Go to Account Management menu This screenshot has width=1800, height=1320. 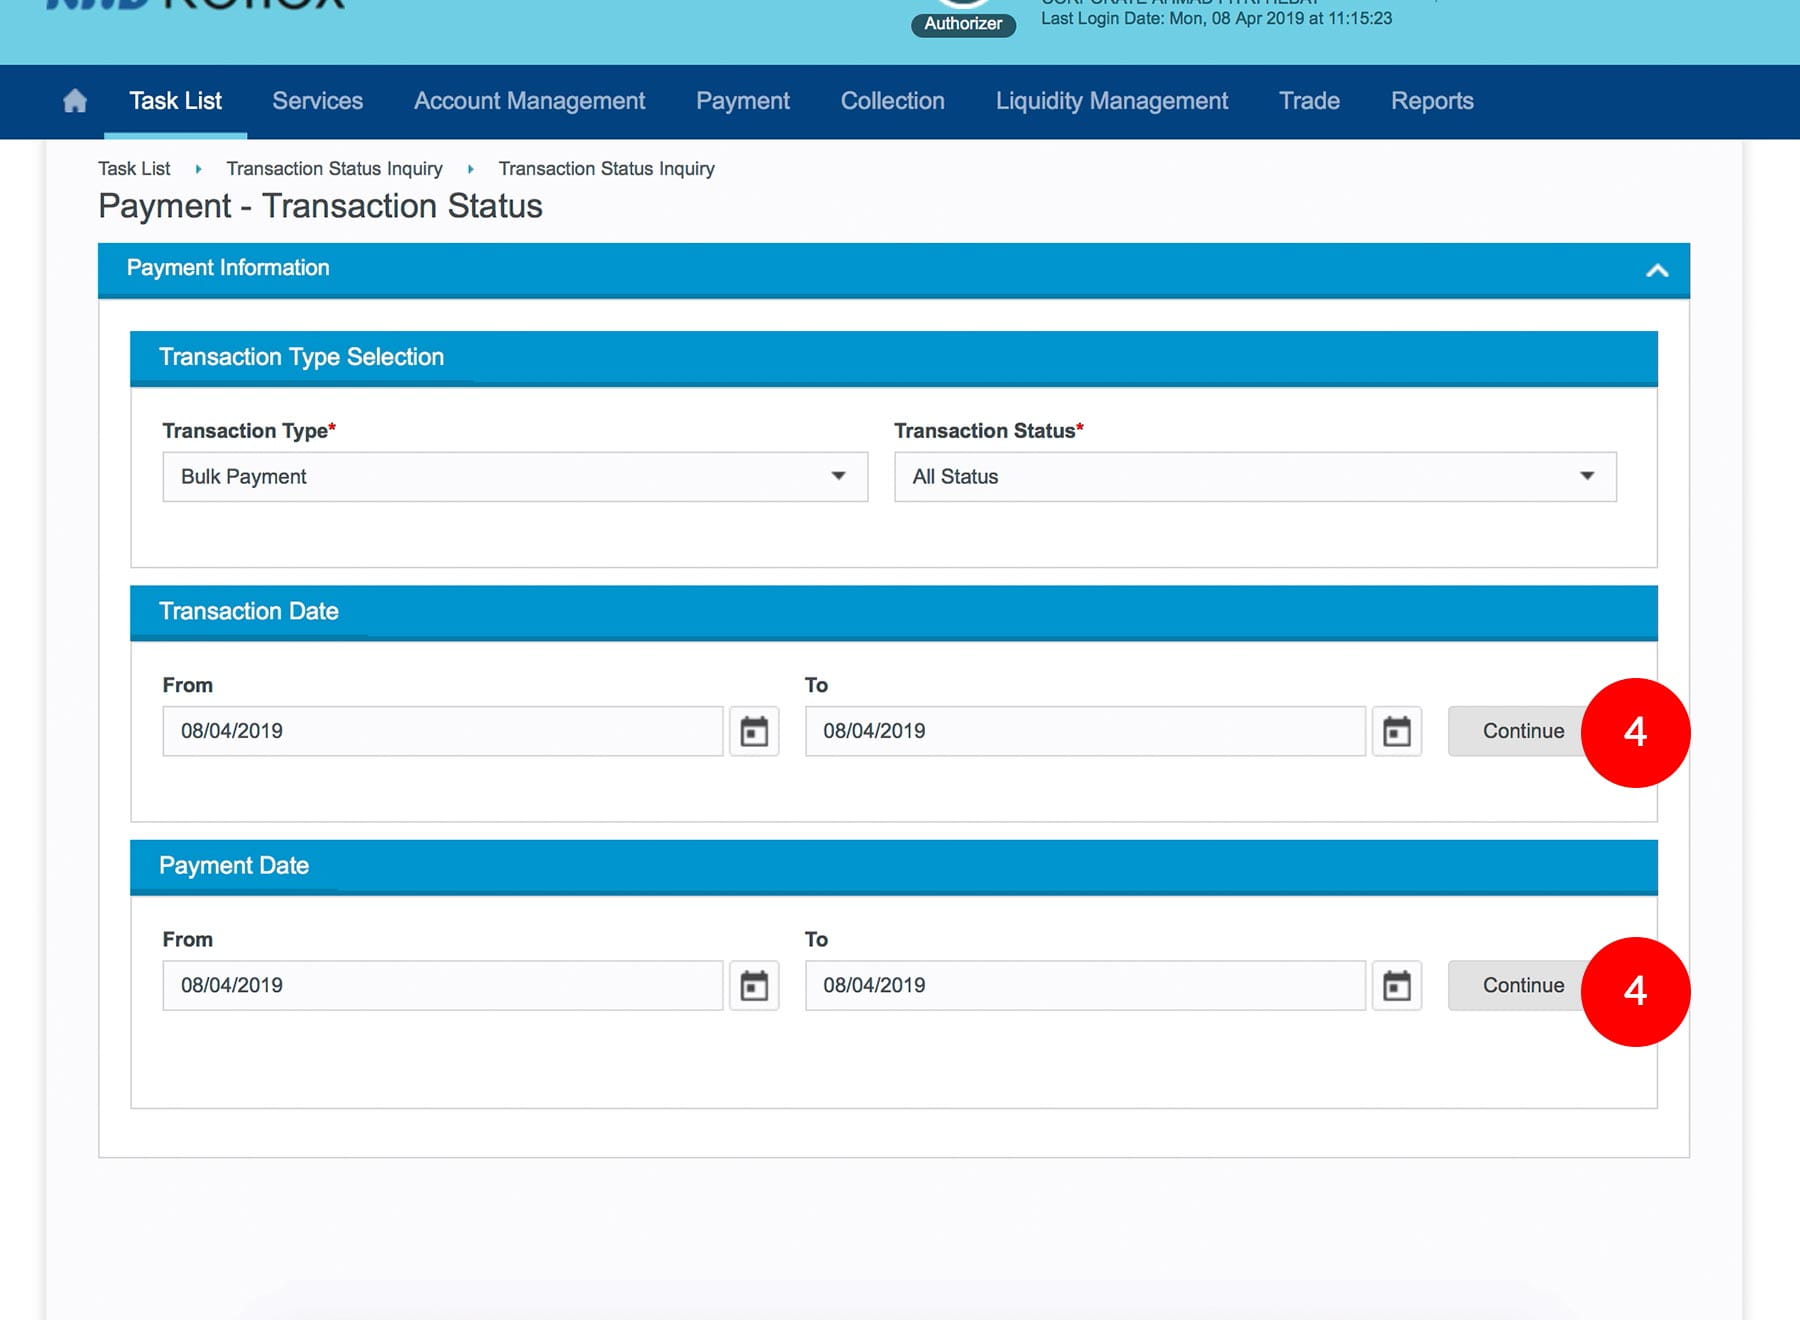click(529, 101)
